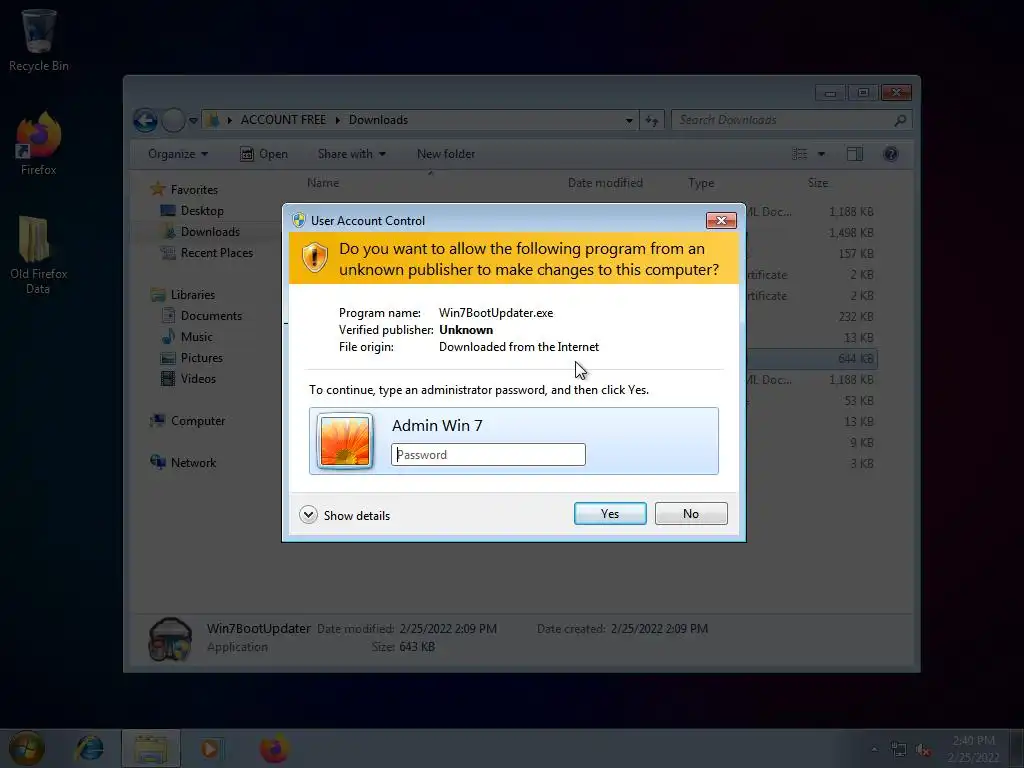Select Libraries in the navigation pane
The image size is (1024, 768).
[193, 295]
